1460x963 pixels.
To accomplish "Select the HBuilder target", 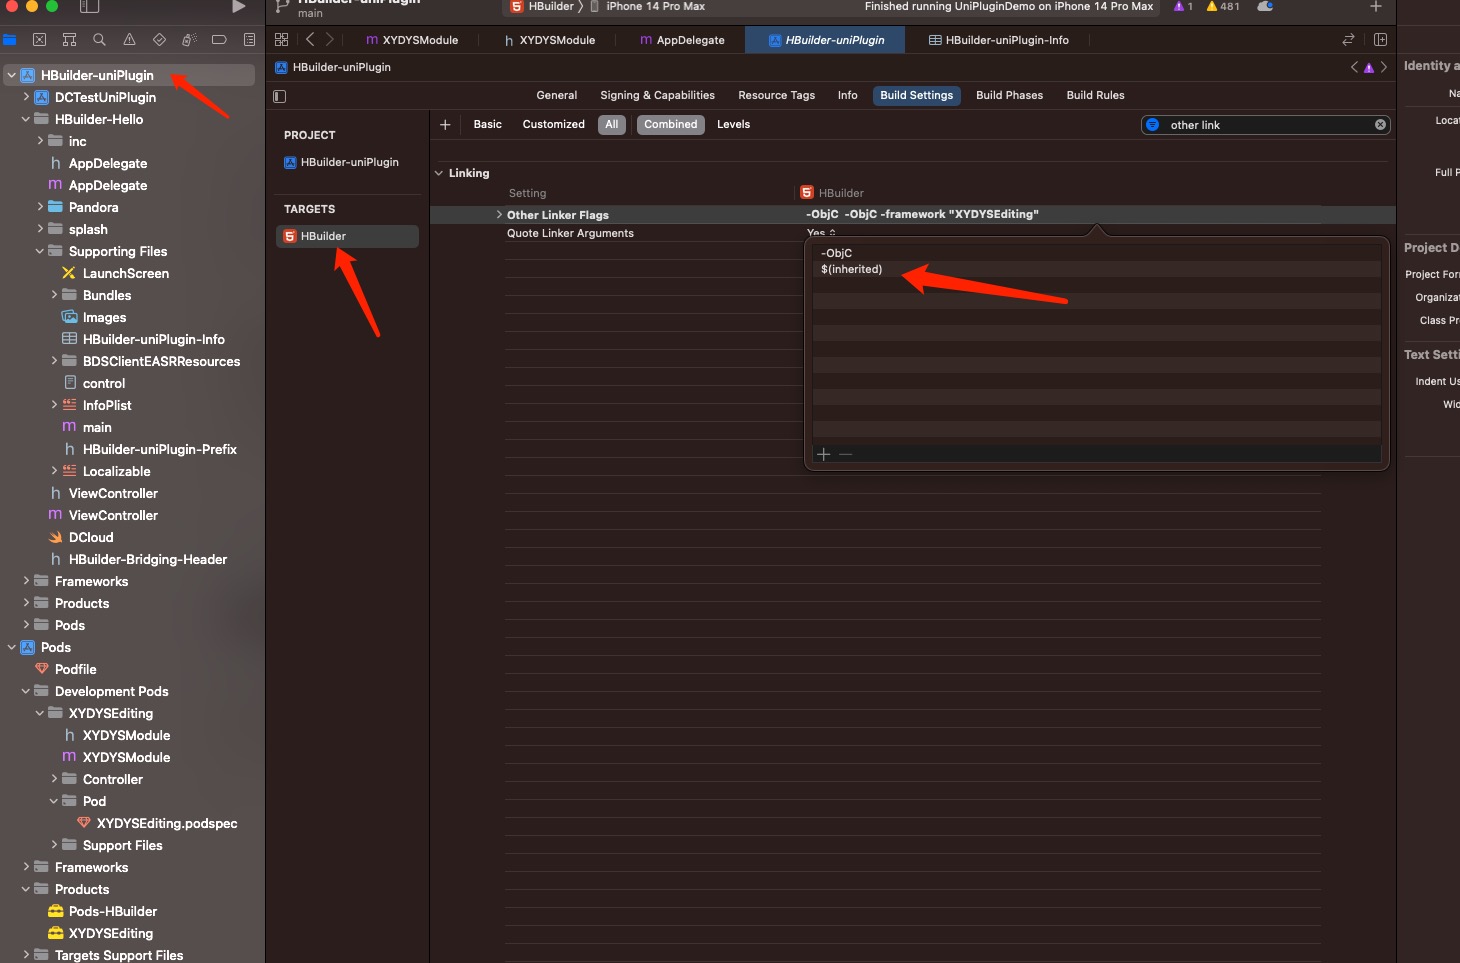I will 347,236.
